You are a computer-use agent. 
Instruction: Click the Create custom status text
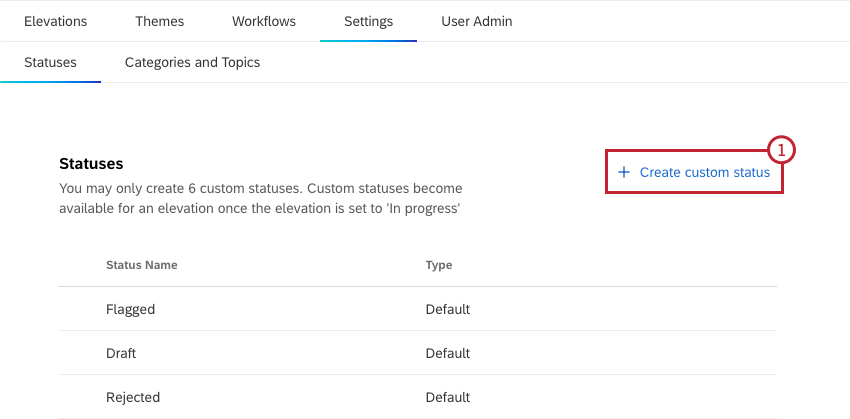tap(704, 172)
